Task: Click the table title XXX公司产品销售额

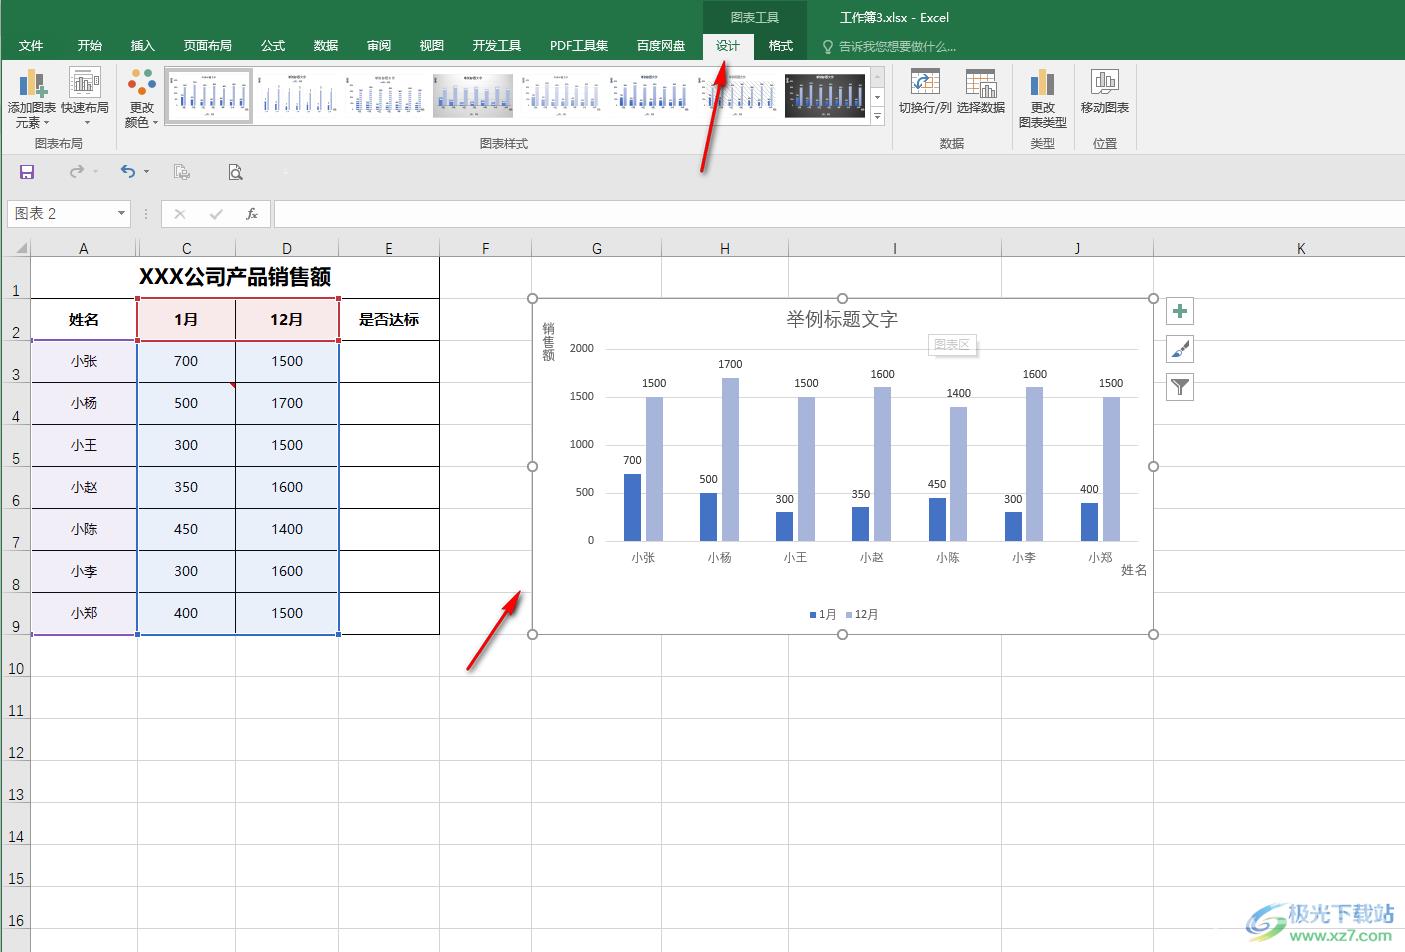Action: coord(235,277)
